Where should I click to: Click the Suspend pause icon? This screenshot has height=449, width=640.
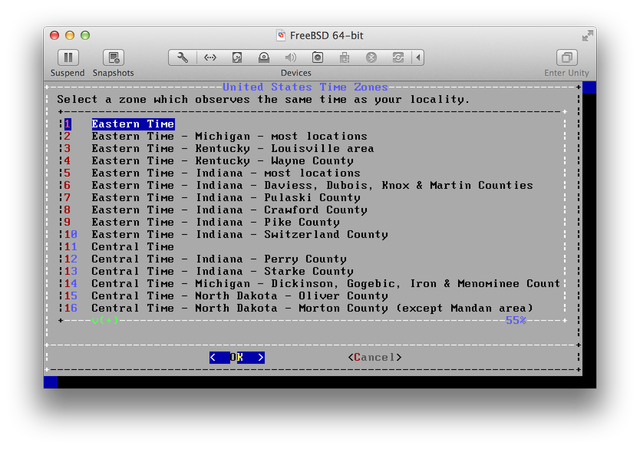click(68, 58)
